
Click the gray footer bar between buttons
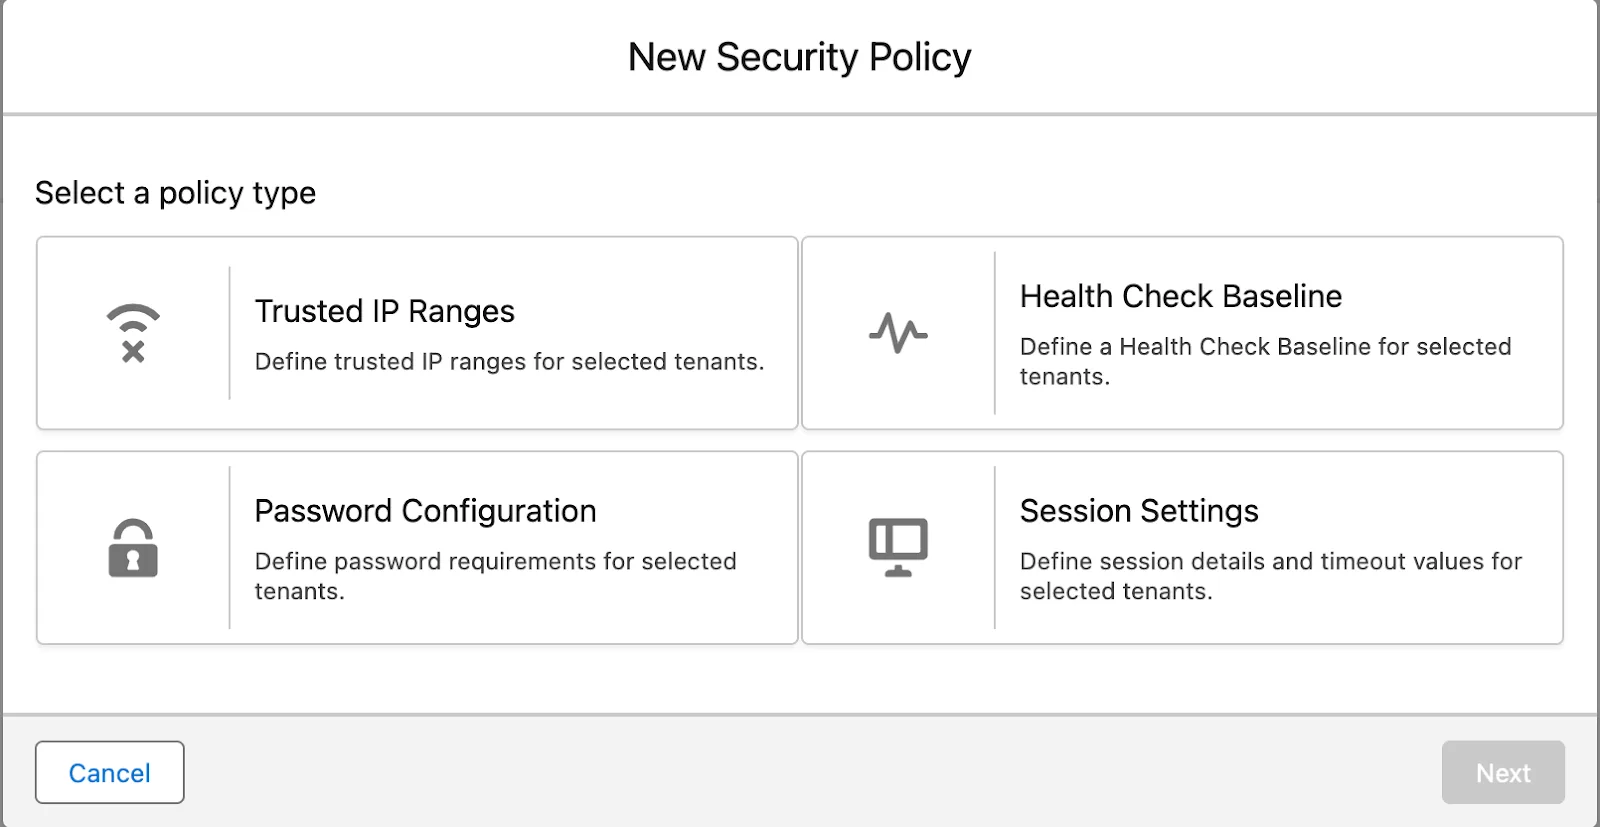coord(800,772)
